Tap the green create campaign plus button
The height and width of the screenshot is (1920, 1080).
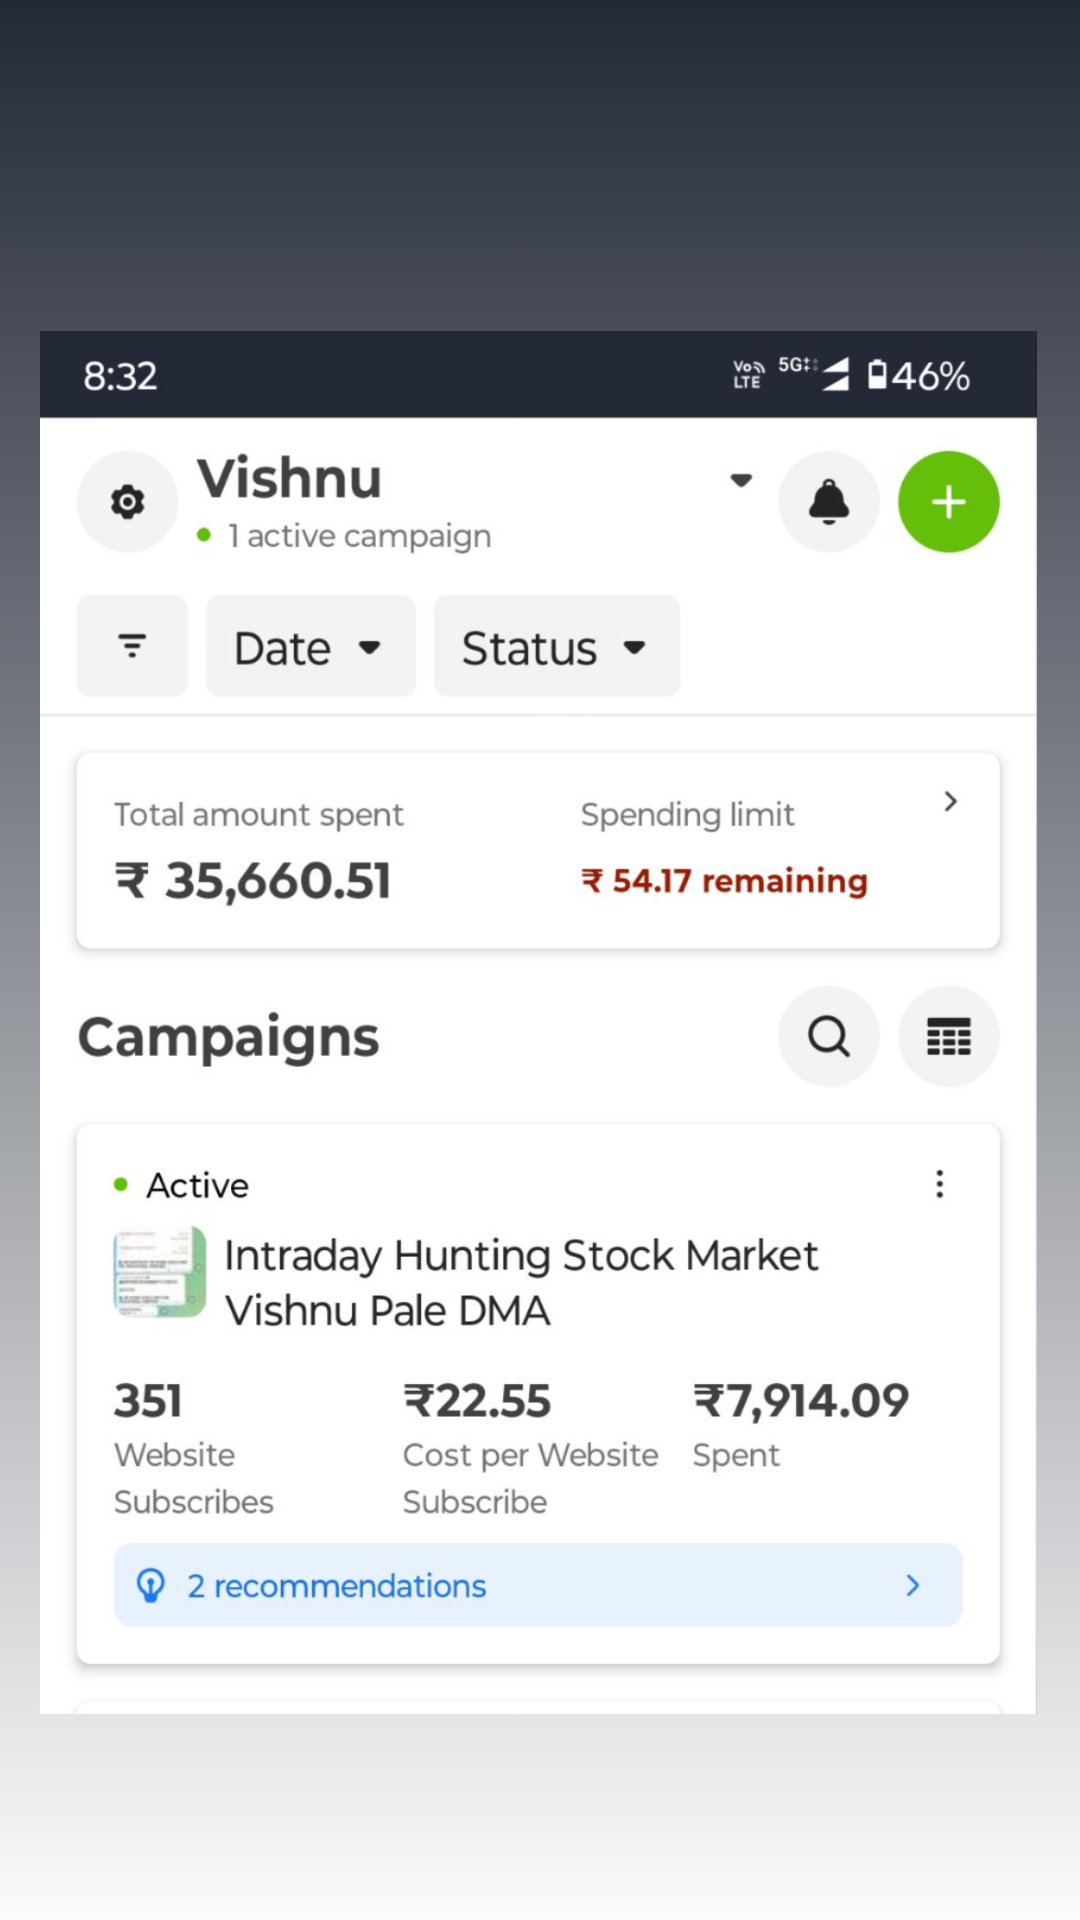[x=948, y=502]
